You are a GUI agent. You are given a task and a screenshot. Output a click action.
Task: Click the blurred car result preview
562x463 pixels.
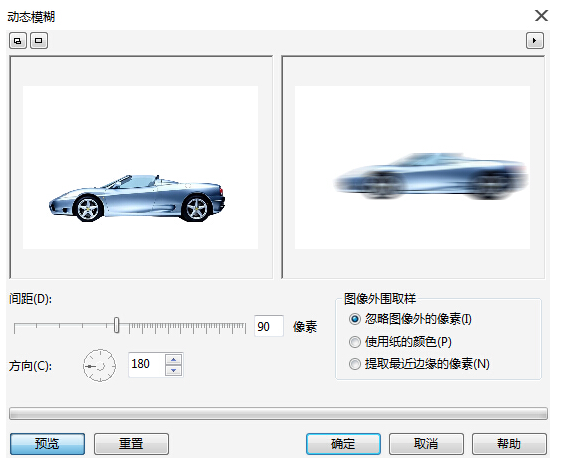(412, 167)
